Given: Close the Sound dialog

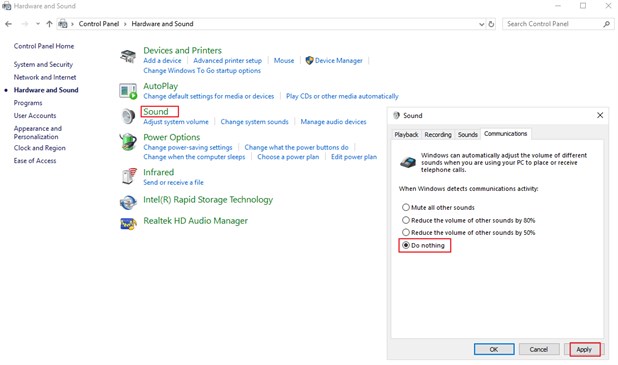Looking at the screenshot, I should coord(600,115).
